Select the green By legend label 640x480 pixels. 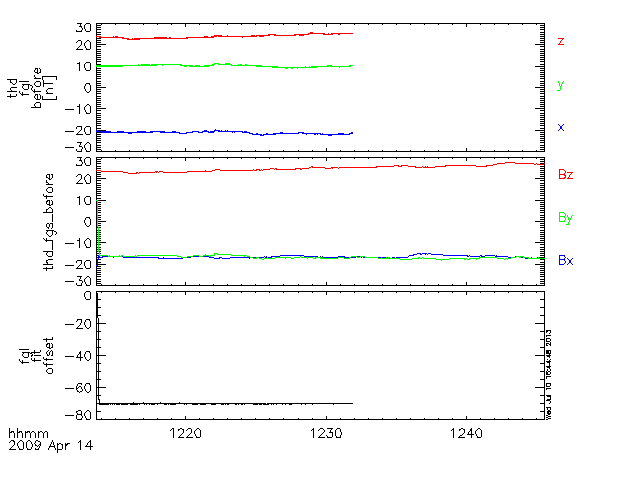tap(566, 218)
